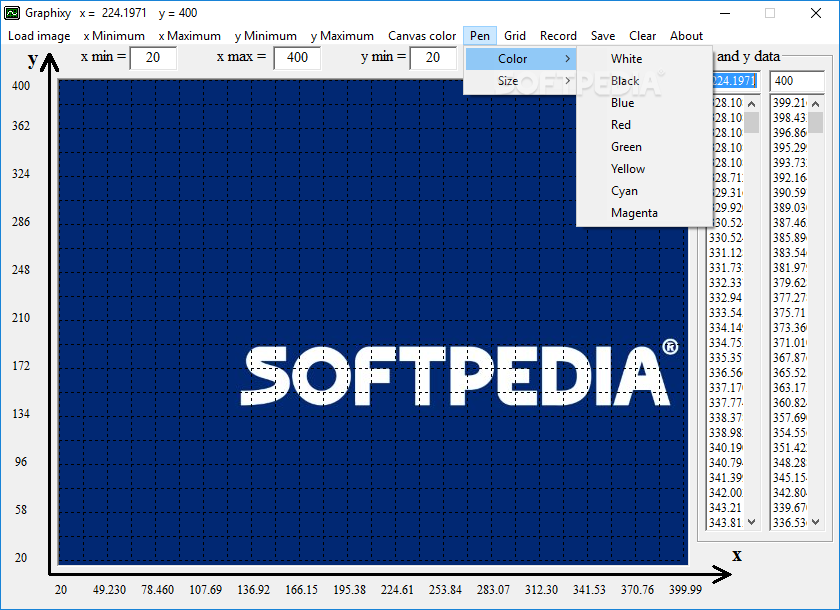Click down arrow of x data scrollbar

pyautogui.click(x=752, y=522)
